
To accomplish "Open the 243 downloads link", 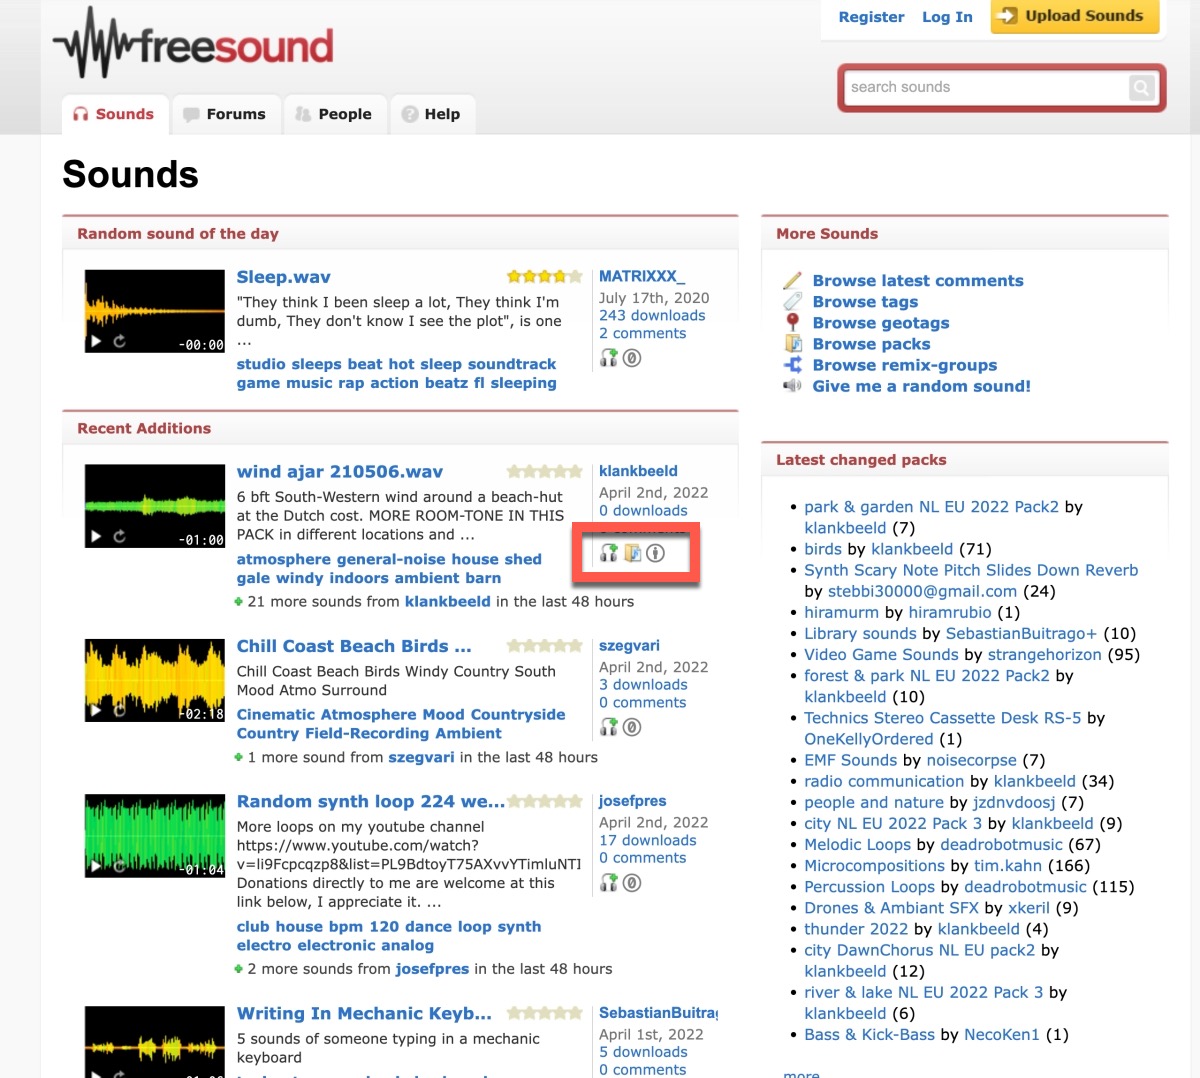I will (652, 315).
